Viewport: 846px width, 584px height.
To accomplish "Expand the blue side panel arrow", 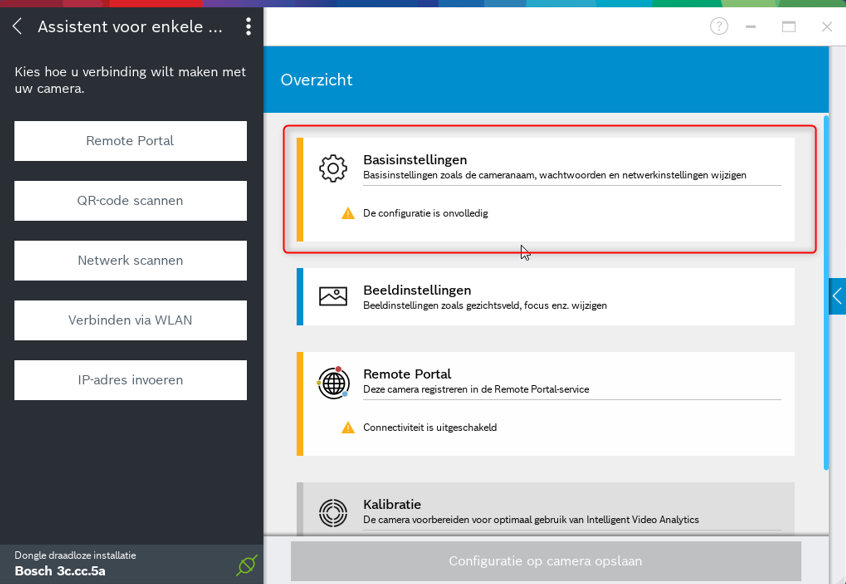I will click(837, 297).
